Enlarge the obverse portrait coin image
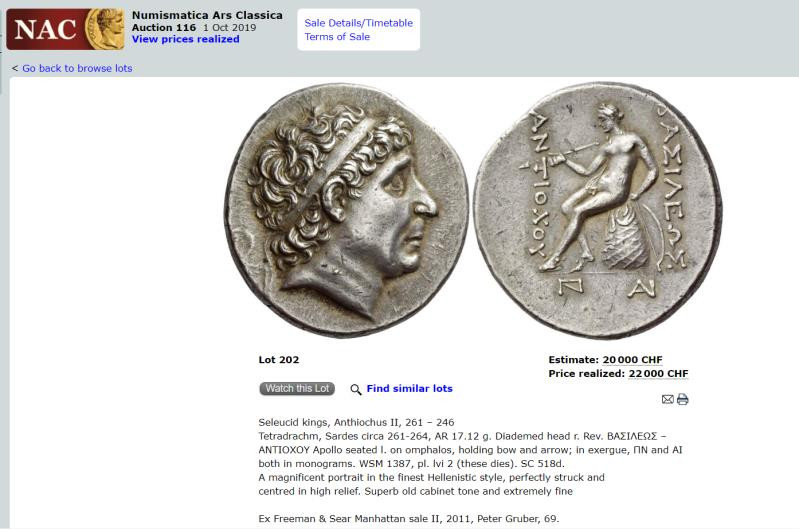The height and width of the screenshot is (529, 799). click(347, 210)
